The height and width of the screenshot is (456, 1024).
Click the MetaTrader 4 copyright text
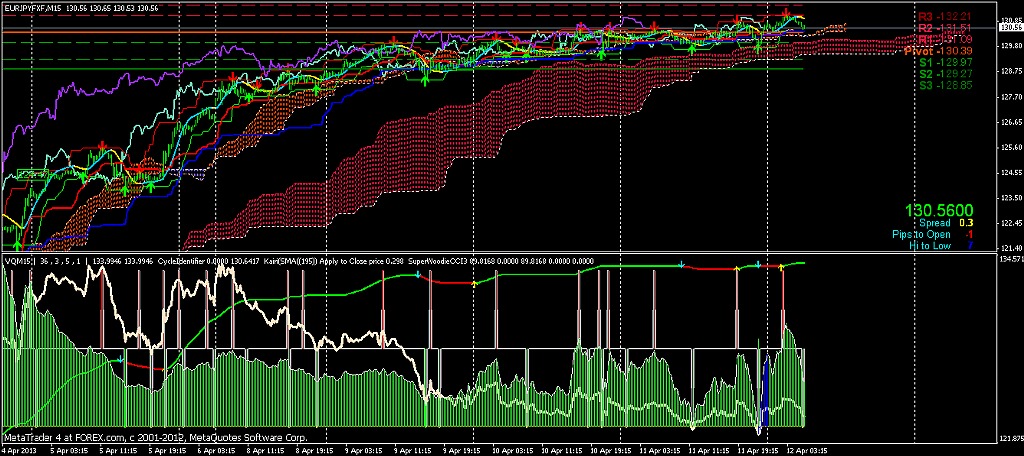pyautogui.click(x=155, y=437)
